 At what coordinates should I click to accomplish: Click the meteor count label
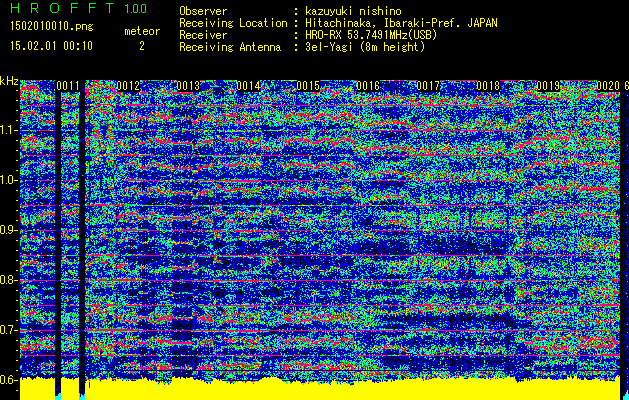[x=141, y=32]
